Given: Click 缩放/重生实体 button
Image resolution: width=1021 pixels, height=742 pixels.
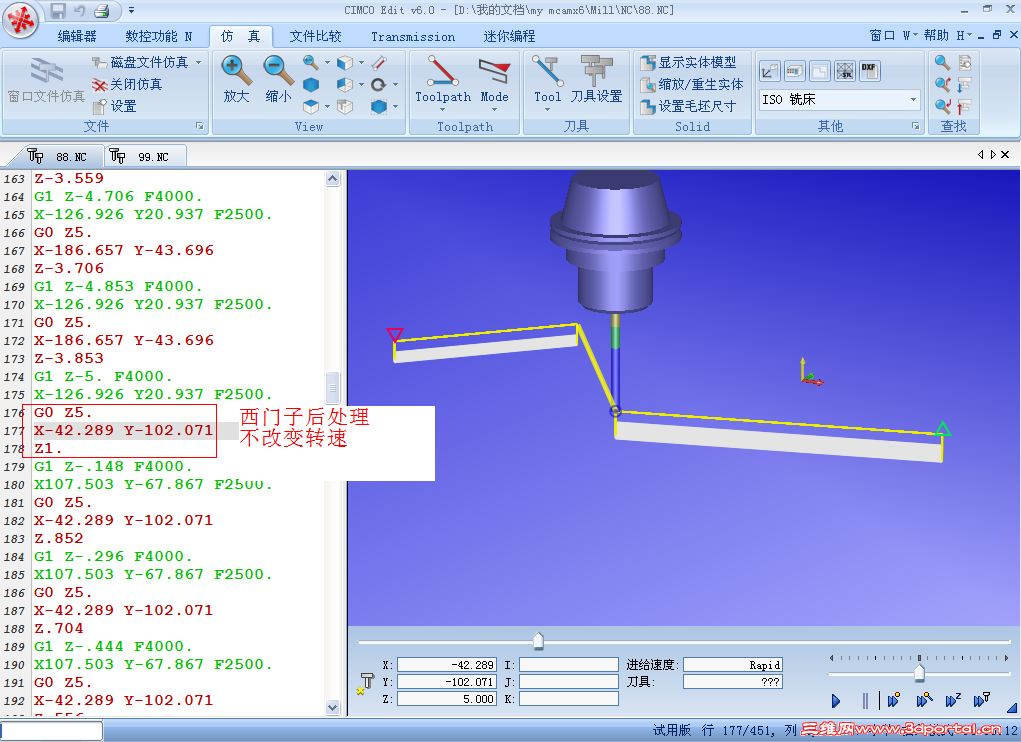Looking at the screenshot, I should point(692,84).
